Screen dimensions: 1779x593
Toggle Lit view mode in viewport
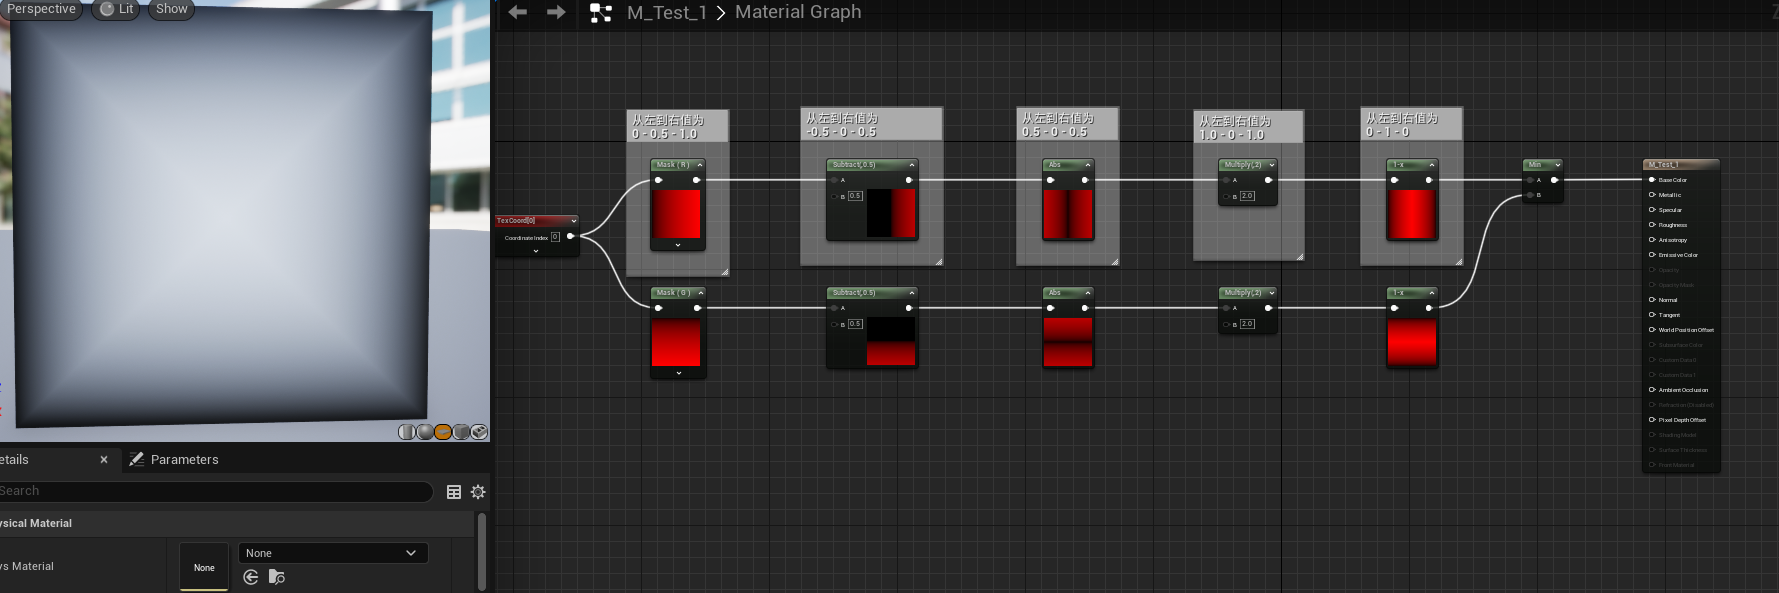118,9
